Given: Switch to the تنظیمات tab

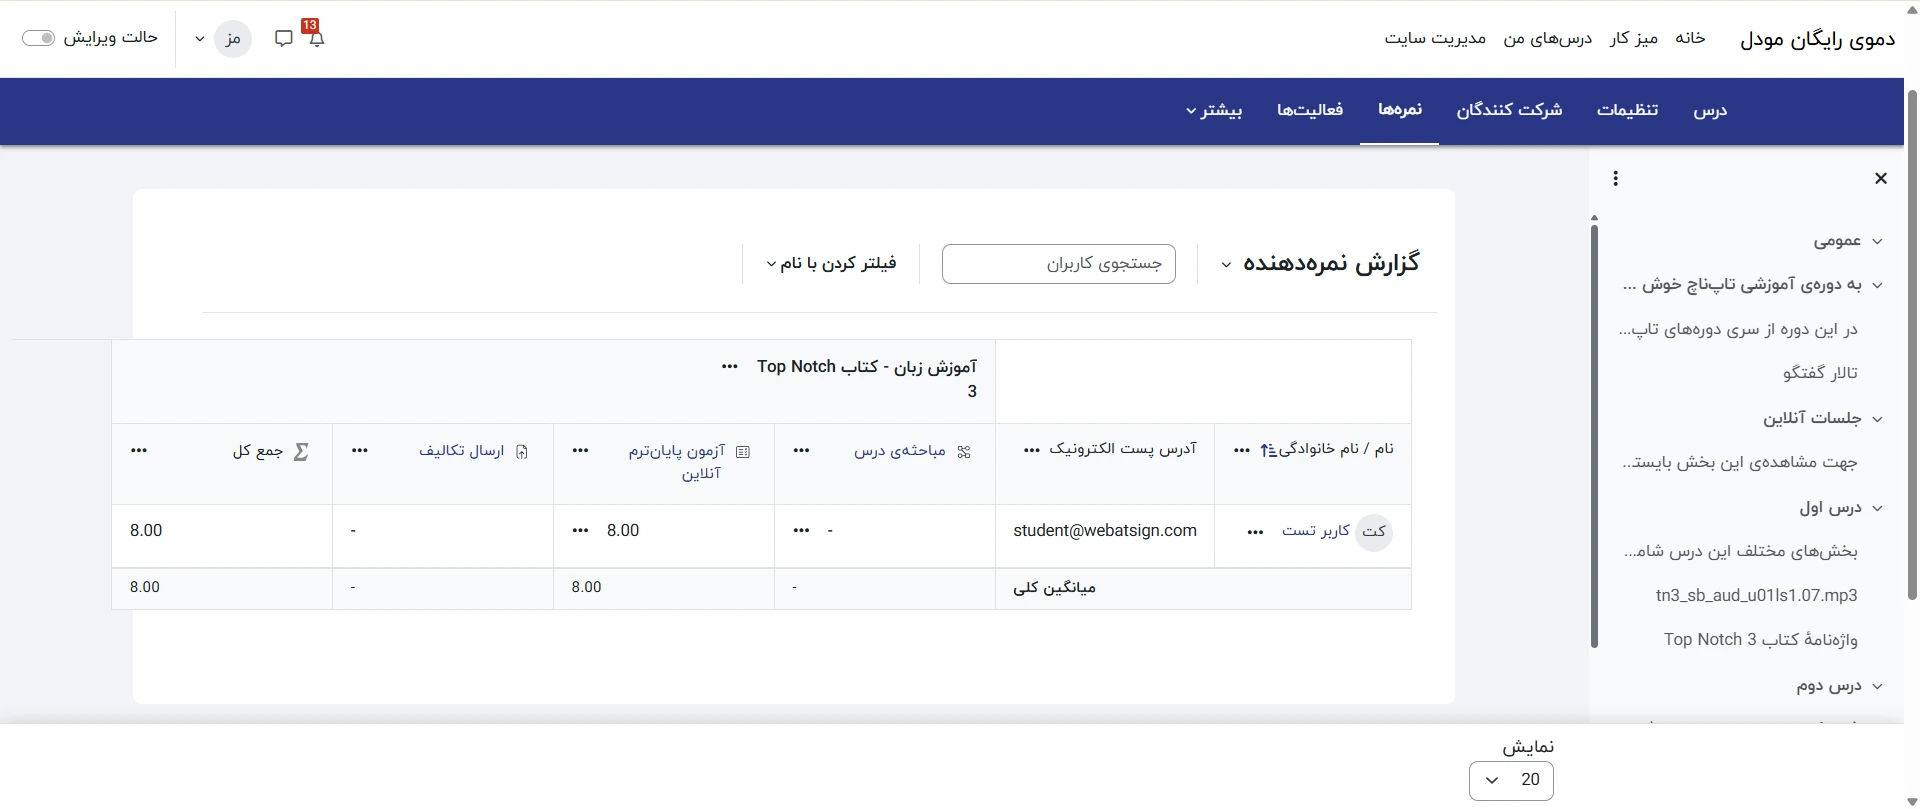Looking at the screenshot, I should [x=1627, y=110].
